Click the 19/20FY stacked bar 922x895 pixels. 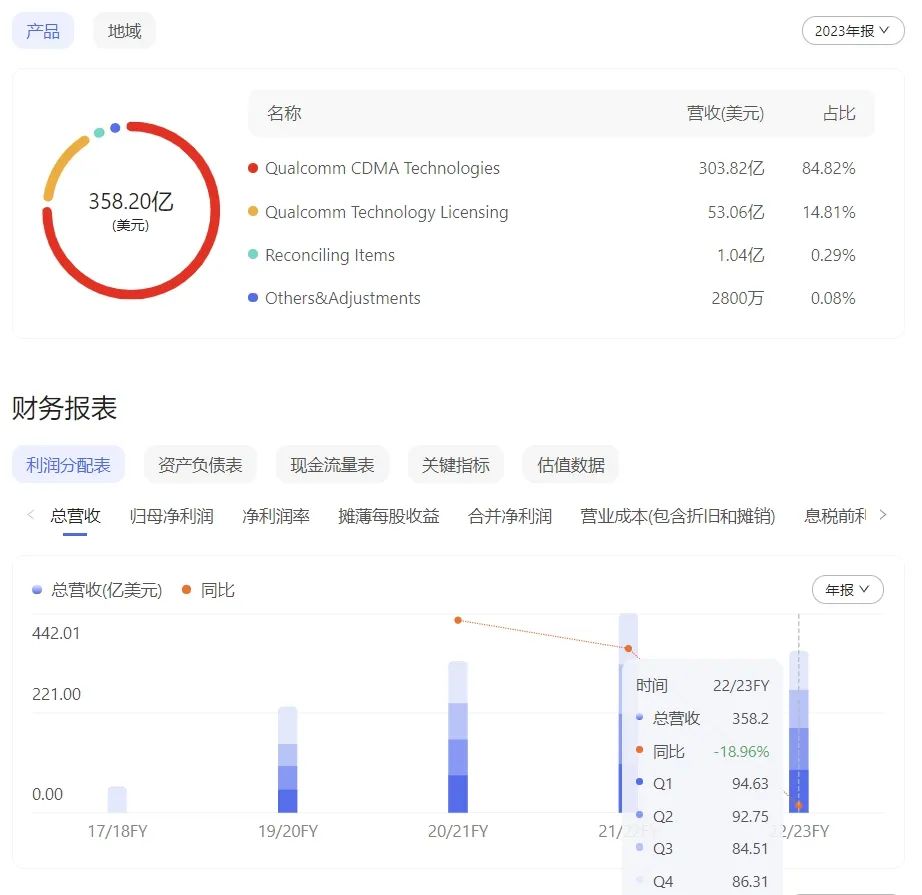coord(288,760)
